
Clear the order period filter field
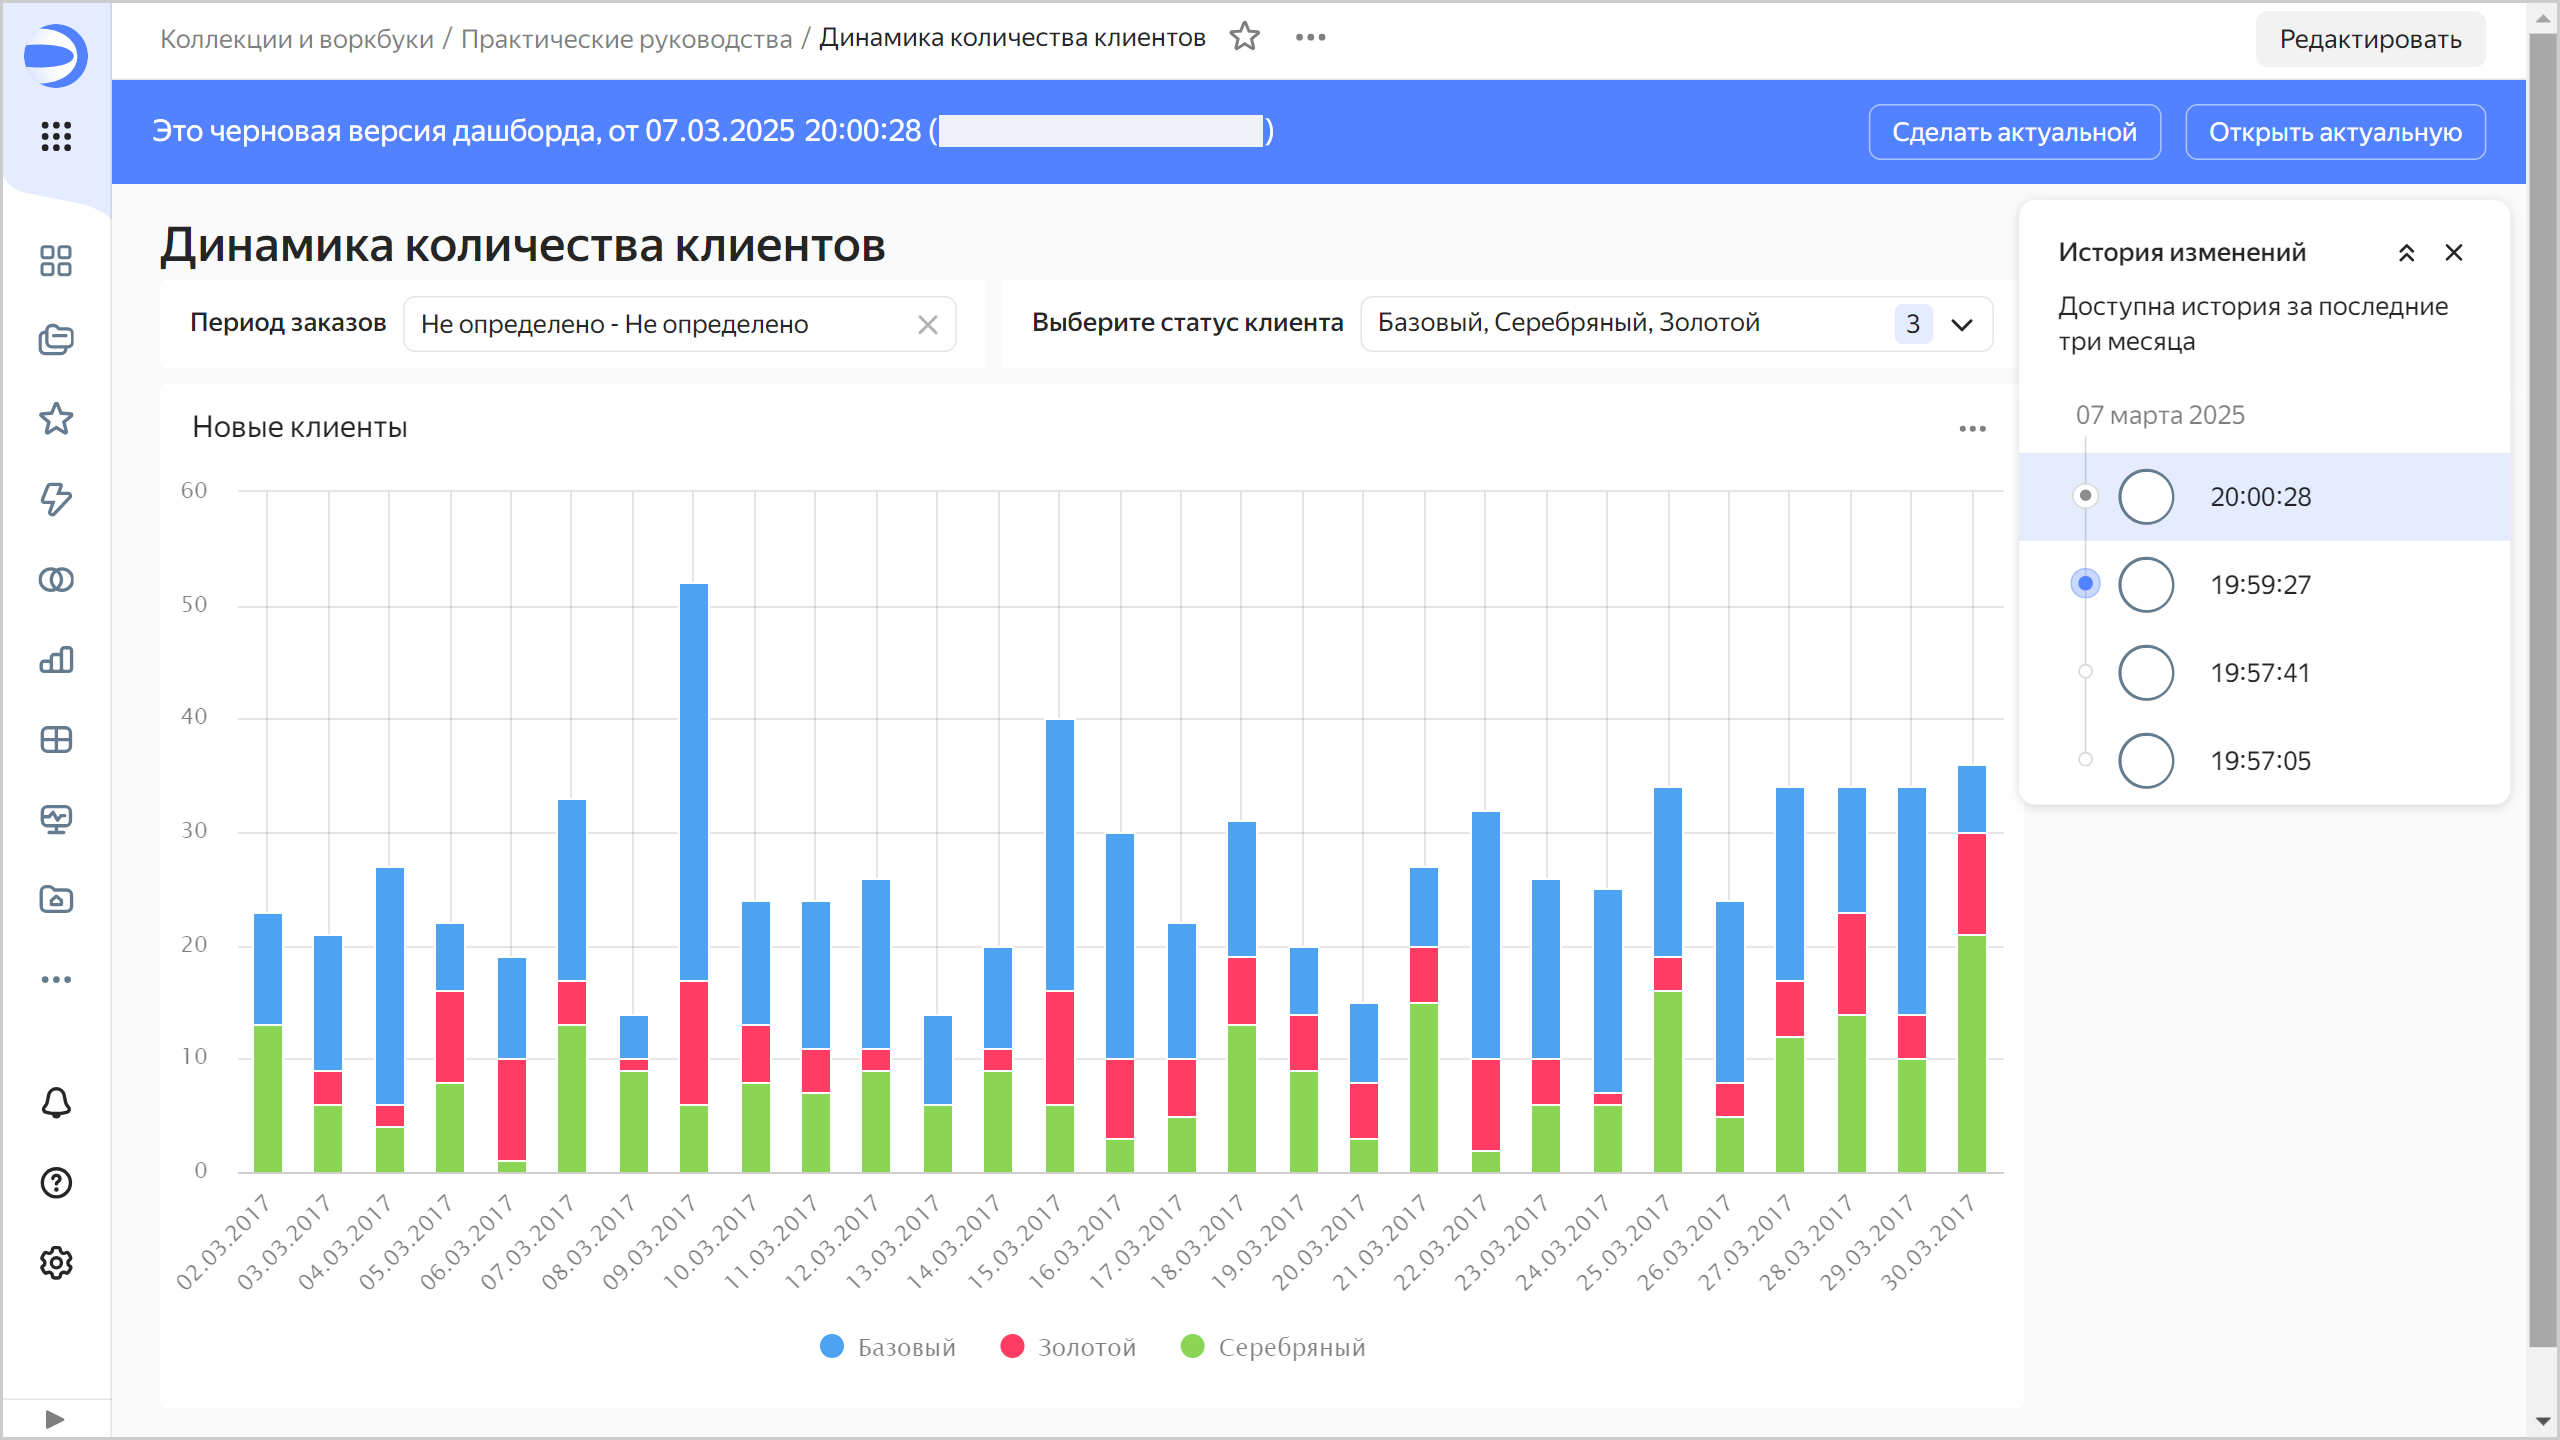(928, 325)
